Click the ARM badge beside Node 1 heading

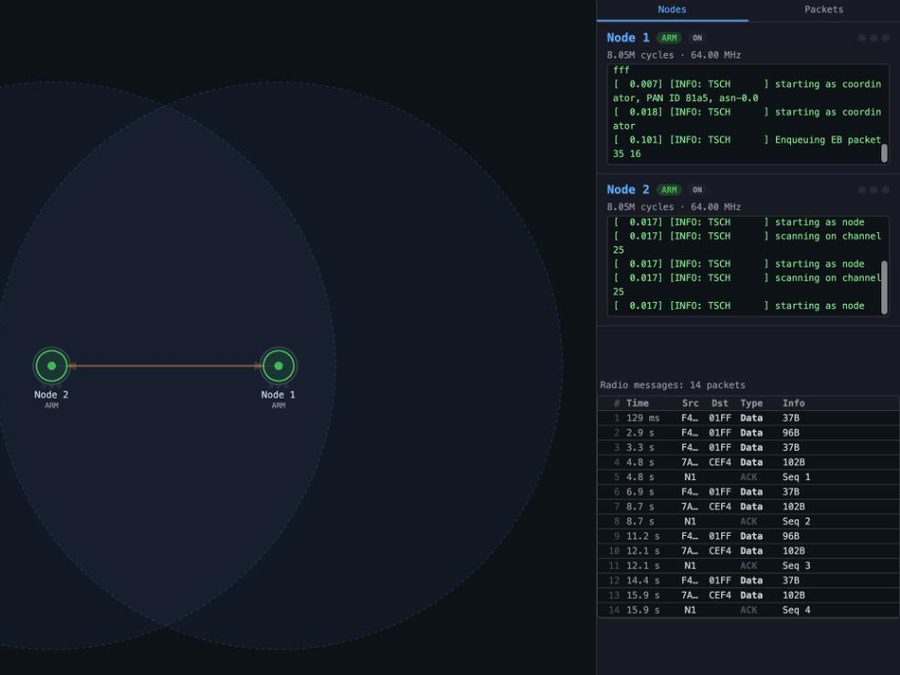669,38
